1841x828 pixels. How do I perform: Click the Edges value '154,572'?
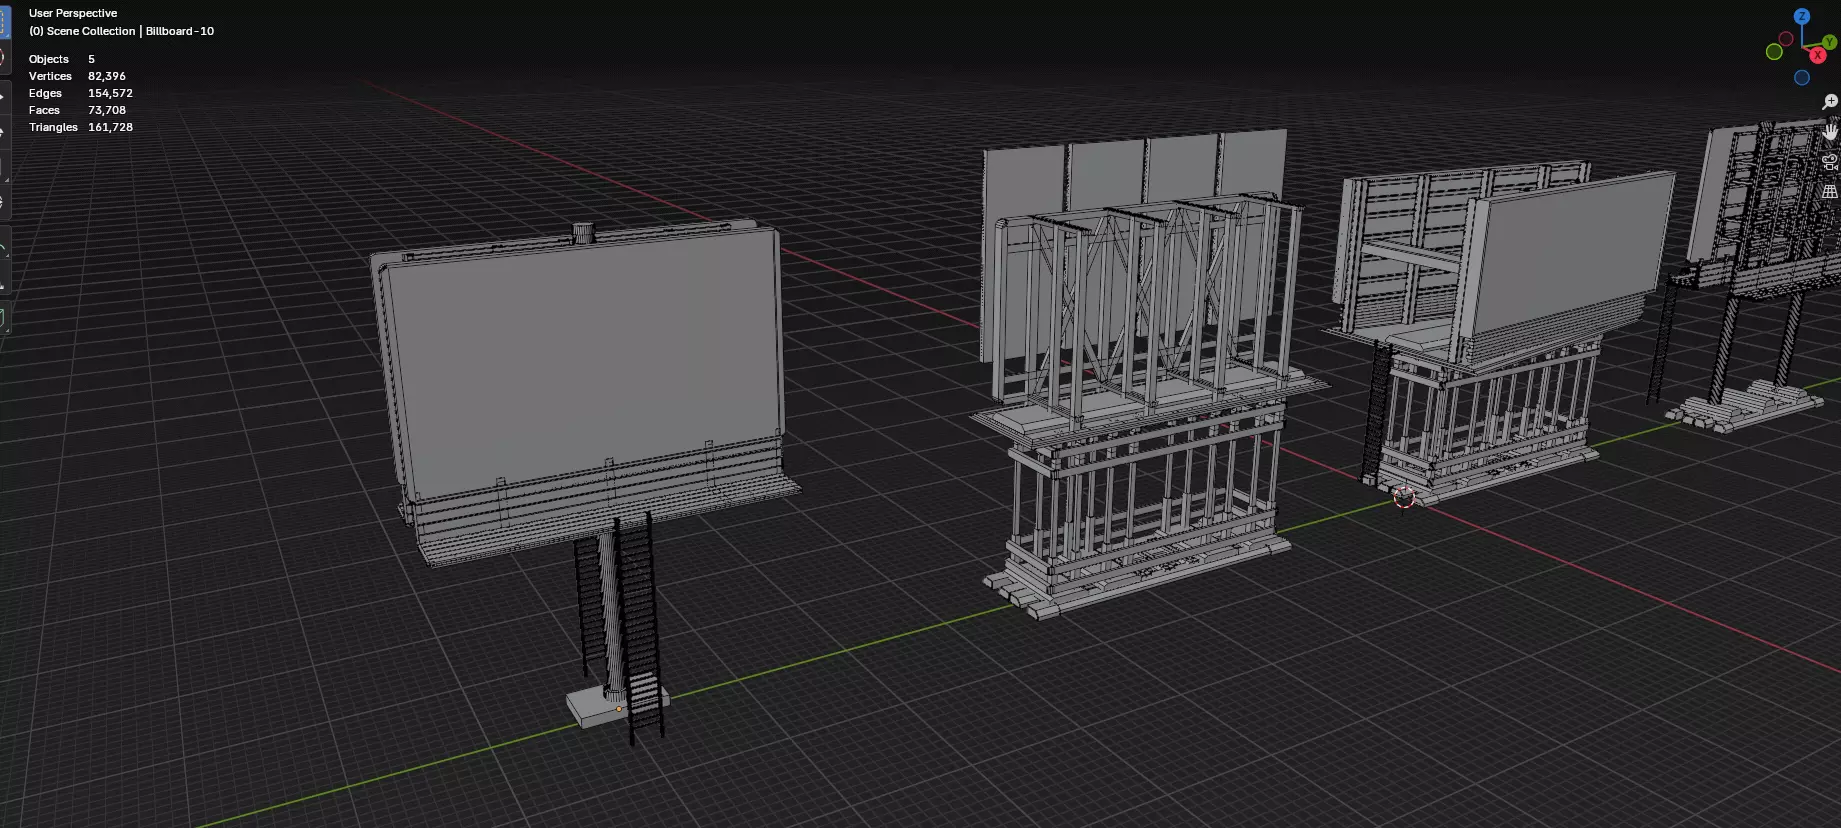tap(110, 93)
